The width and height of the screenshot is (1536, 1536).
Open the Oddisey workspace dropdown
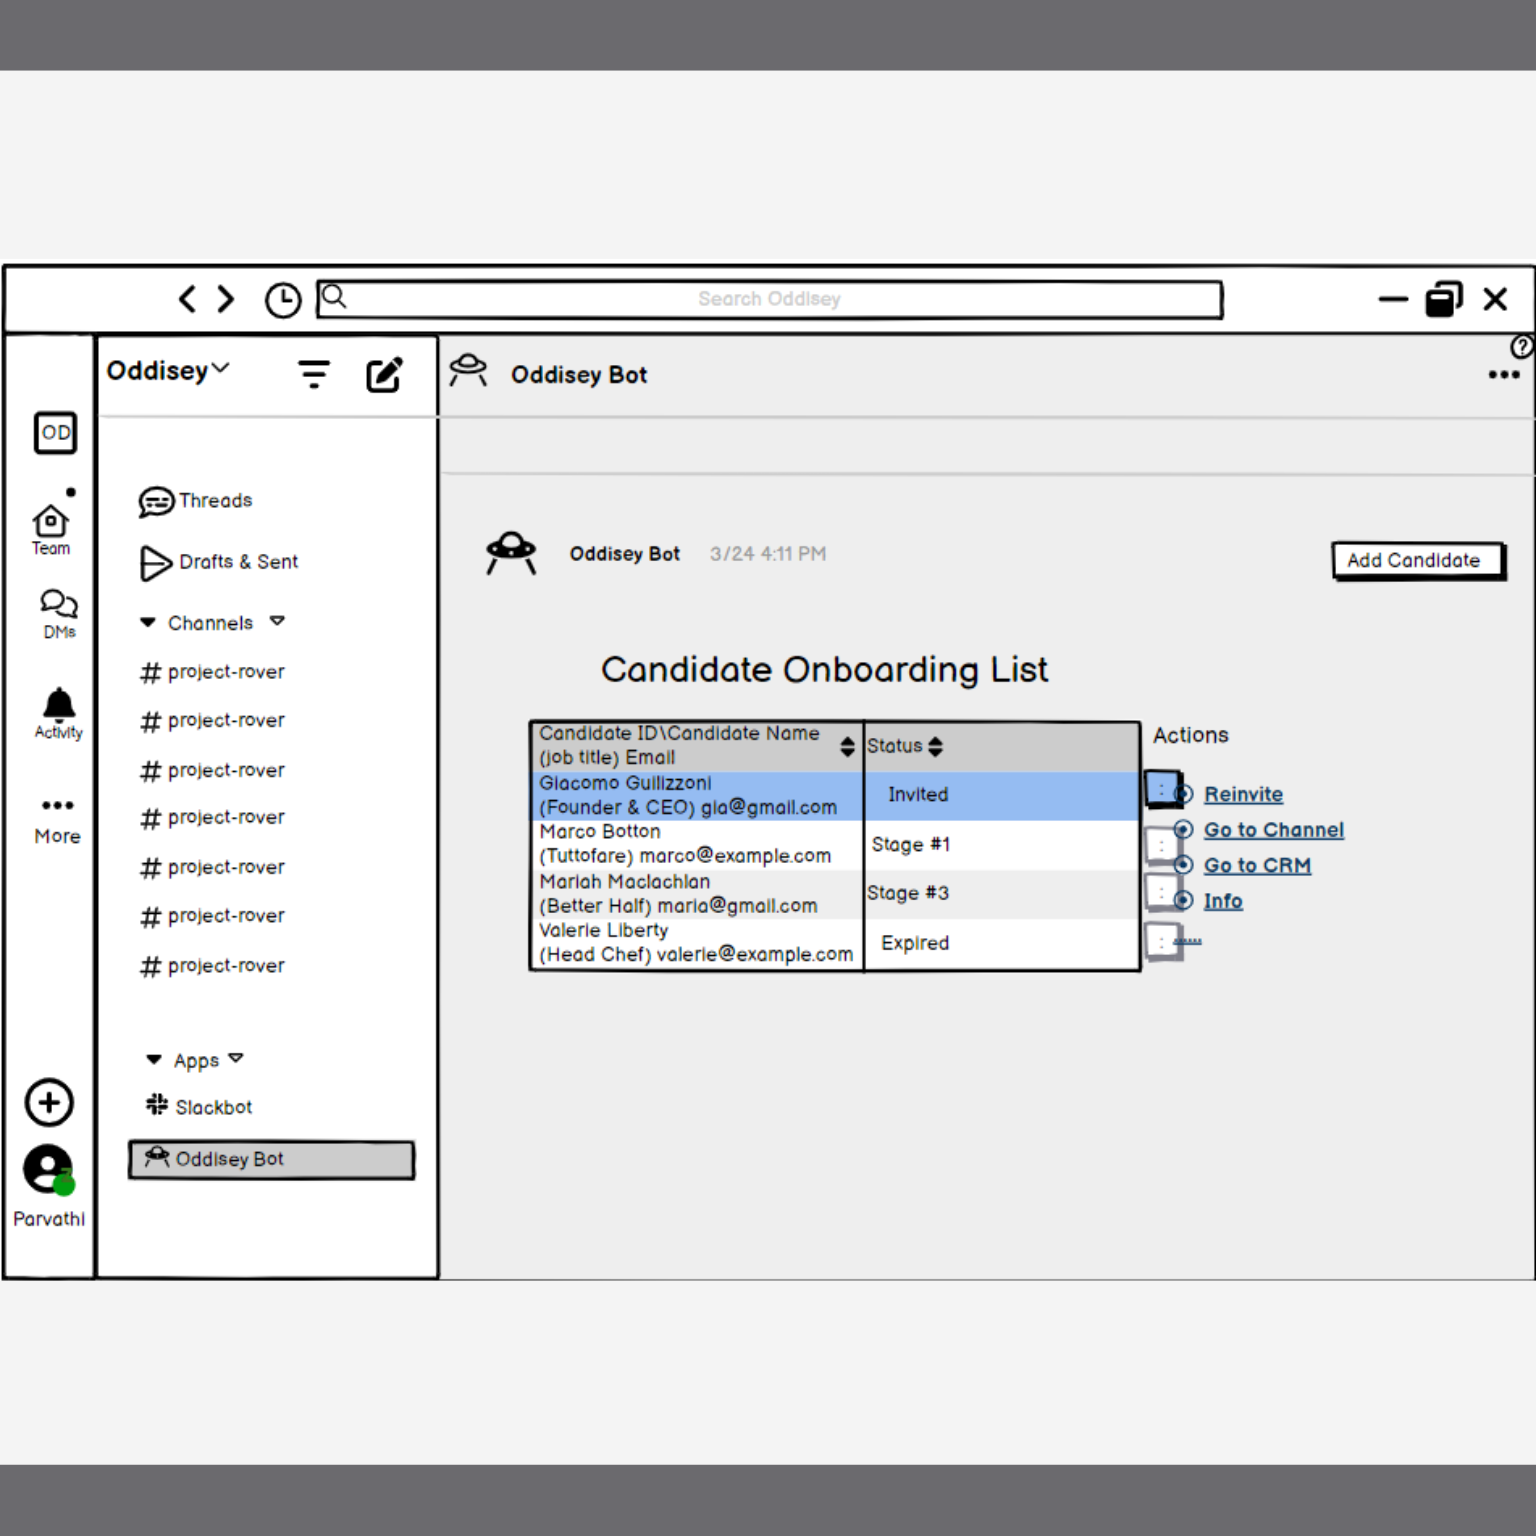168,371
